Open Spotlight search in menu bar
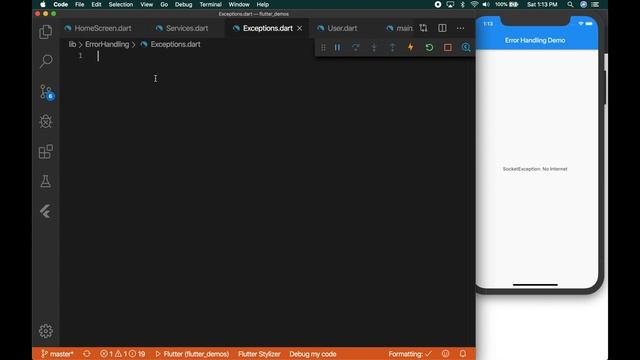 click(x=570, y=4)
